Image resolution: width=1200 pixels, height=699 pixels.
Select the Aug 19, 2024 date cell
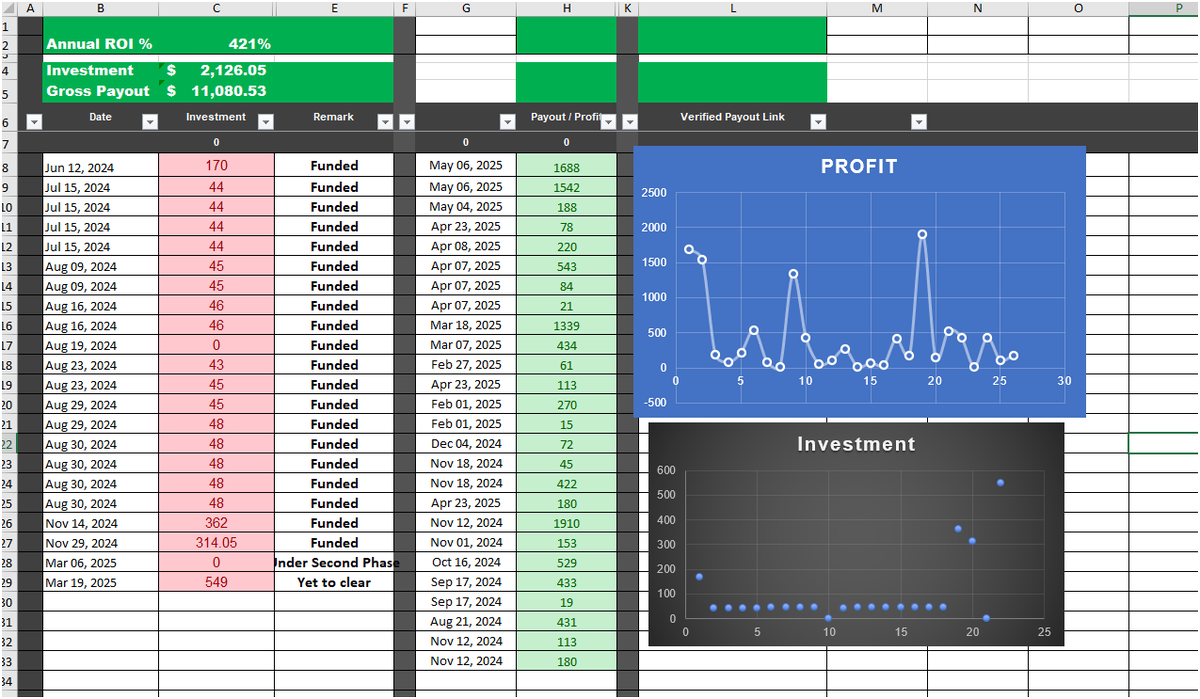(x=100, y=345)
